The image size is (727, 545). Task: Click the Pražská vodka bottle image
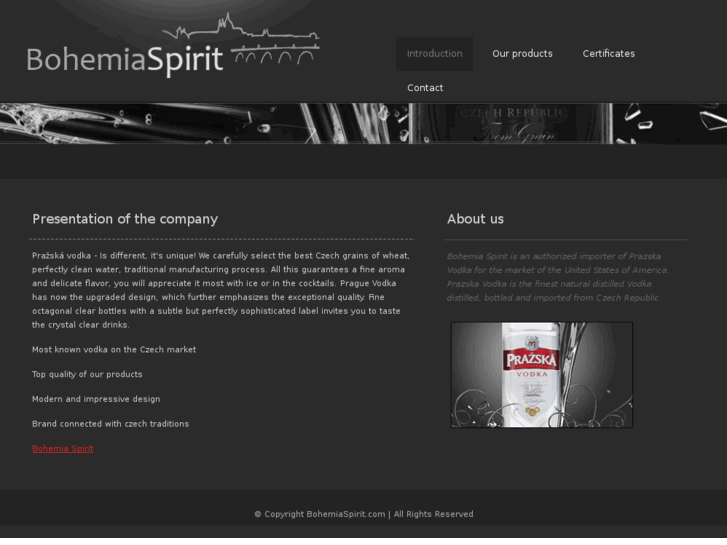(542, 375)
